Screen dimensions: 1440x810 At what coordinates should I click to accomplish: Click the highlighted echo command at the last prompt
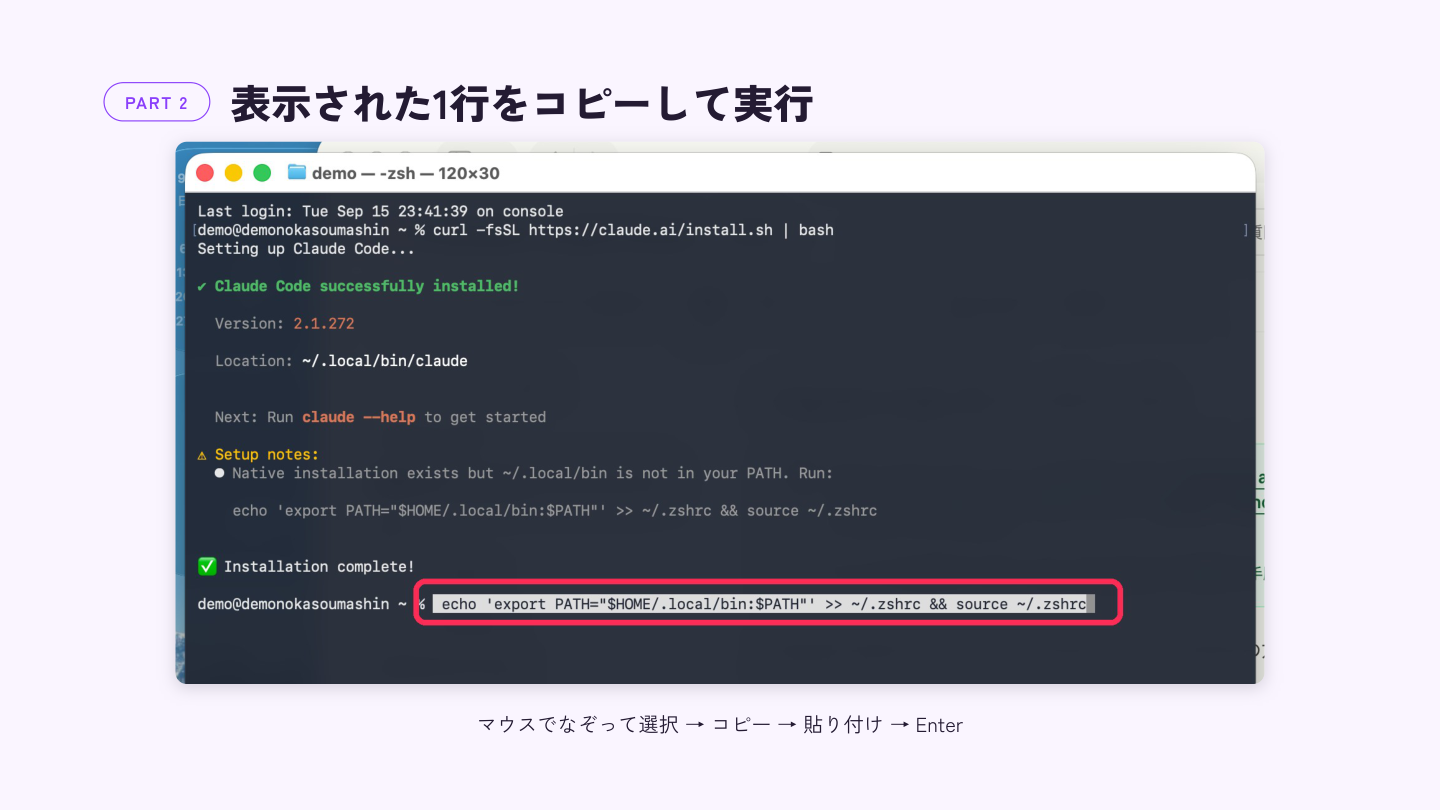coord(764,604)
